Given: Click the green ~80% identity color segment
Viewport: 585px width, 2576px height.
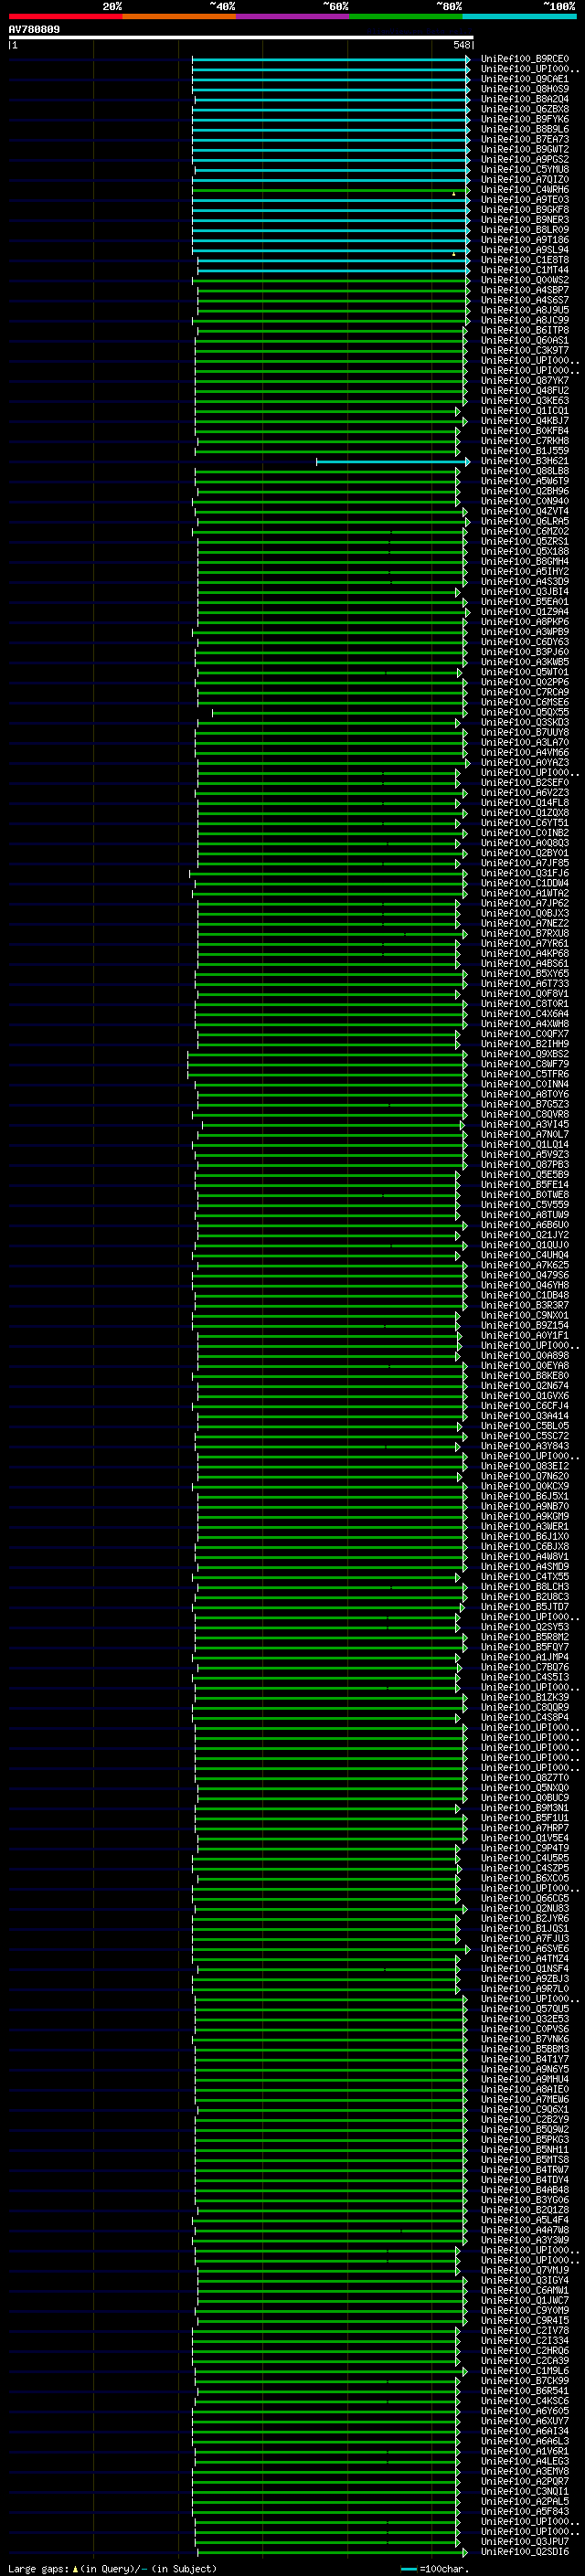Looking at the screenshot, I should pos(406,16).
